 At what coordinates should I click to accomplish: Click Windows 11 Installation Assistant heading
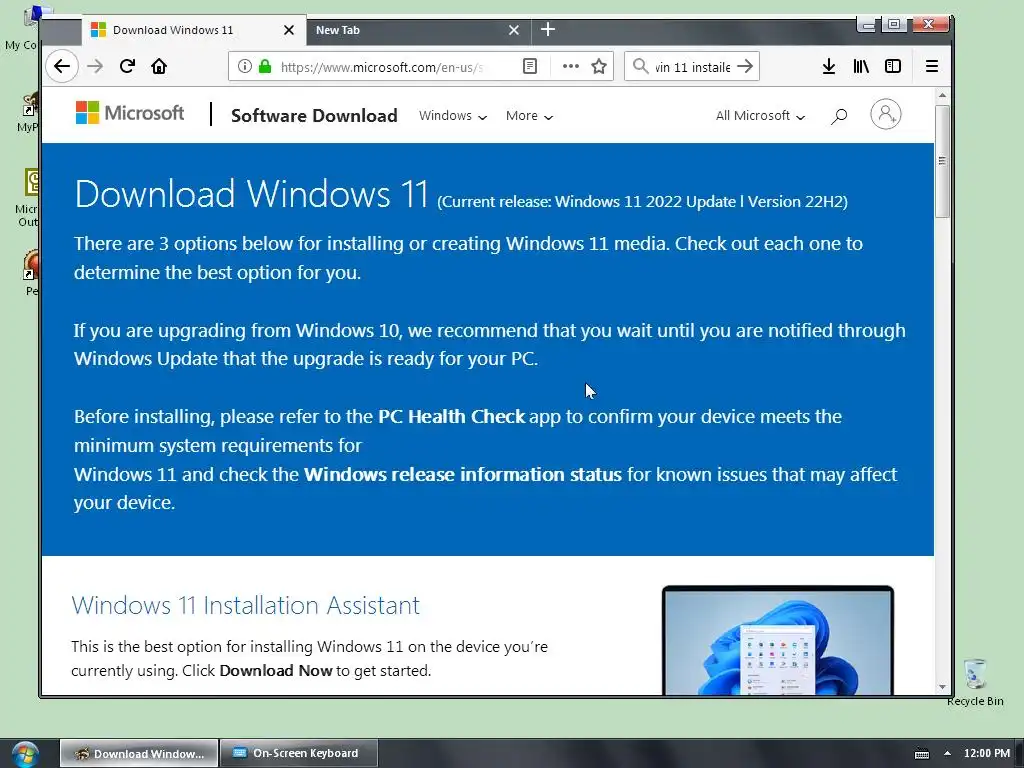[x=246, y=605]
